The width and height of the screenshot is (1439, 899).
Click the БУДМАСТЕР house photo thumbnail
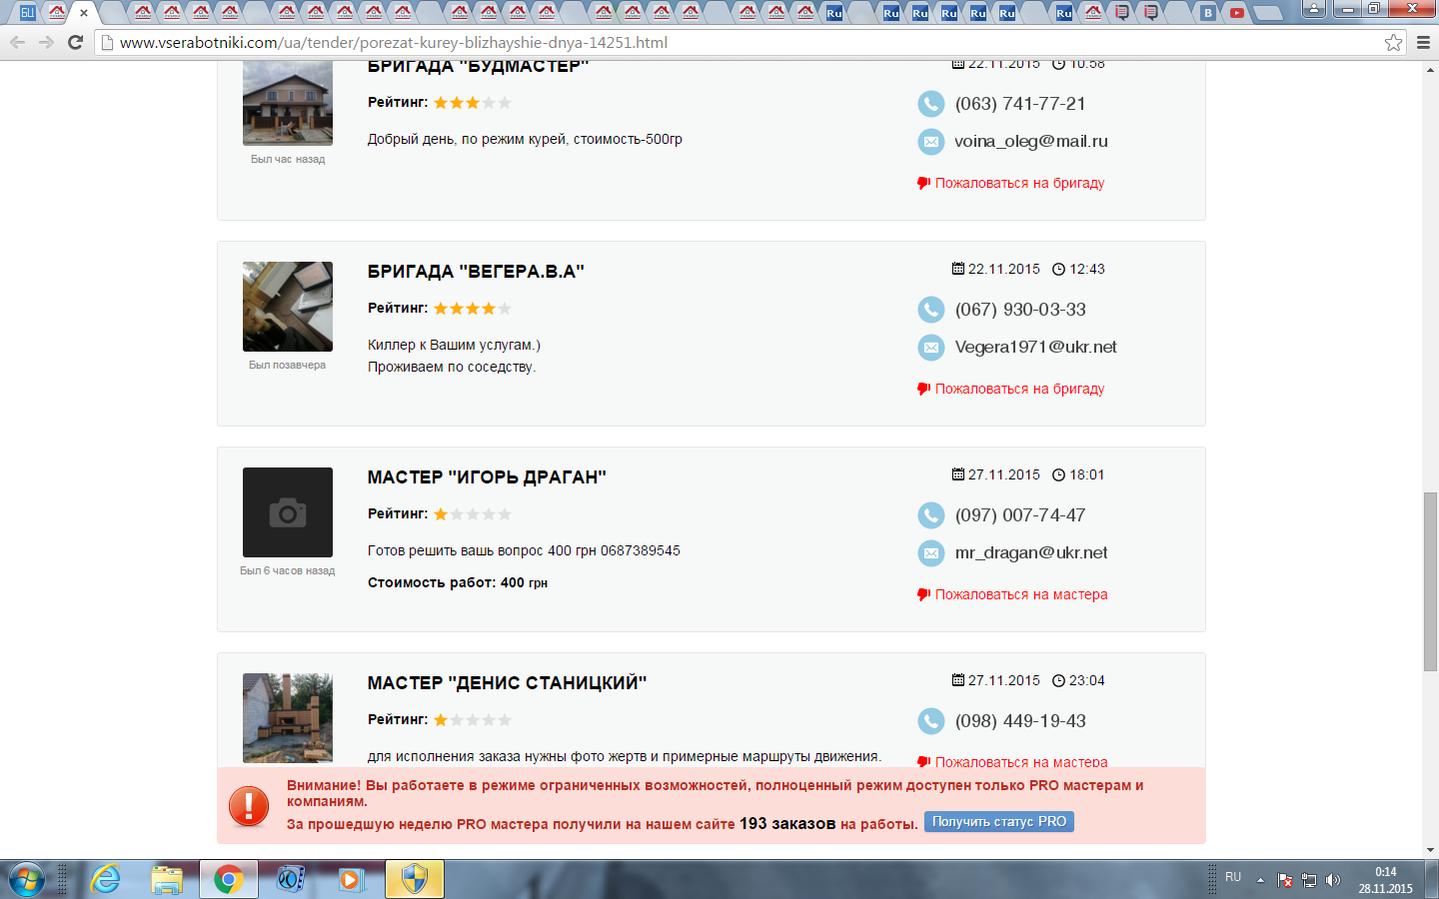tap(288, 103)
